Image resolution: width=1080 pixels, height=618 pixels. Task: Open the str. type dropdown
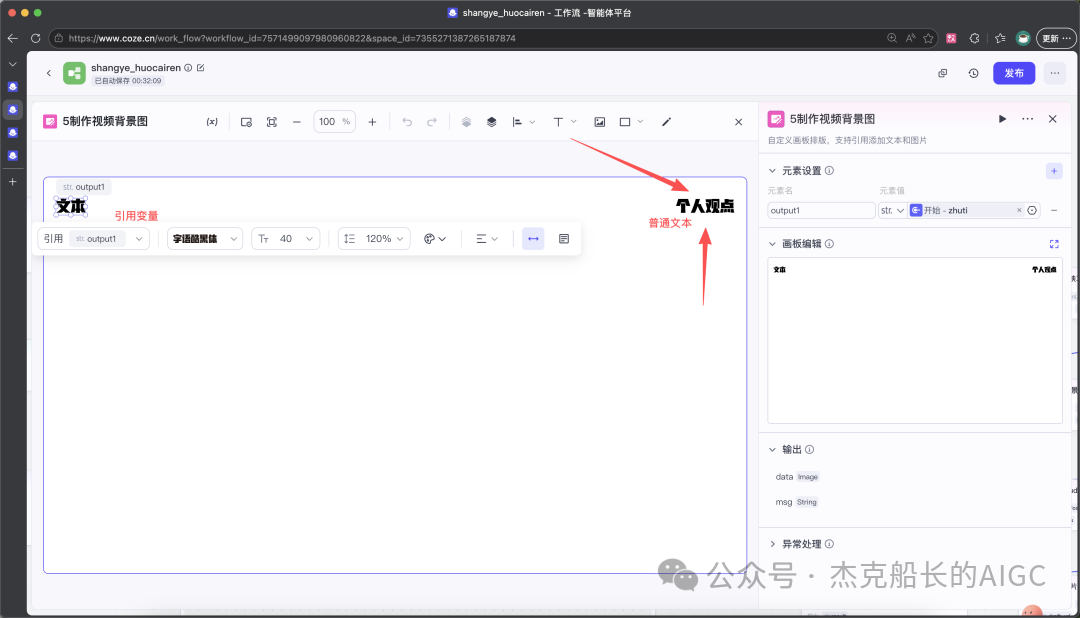coord(892,210)
